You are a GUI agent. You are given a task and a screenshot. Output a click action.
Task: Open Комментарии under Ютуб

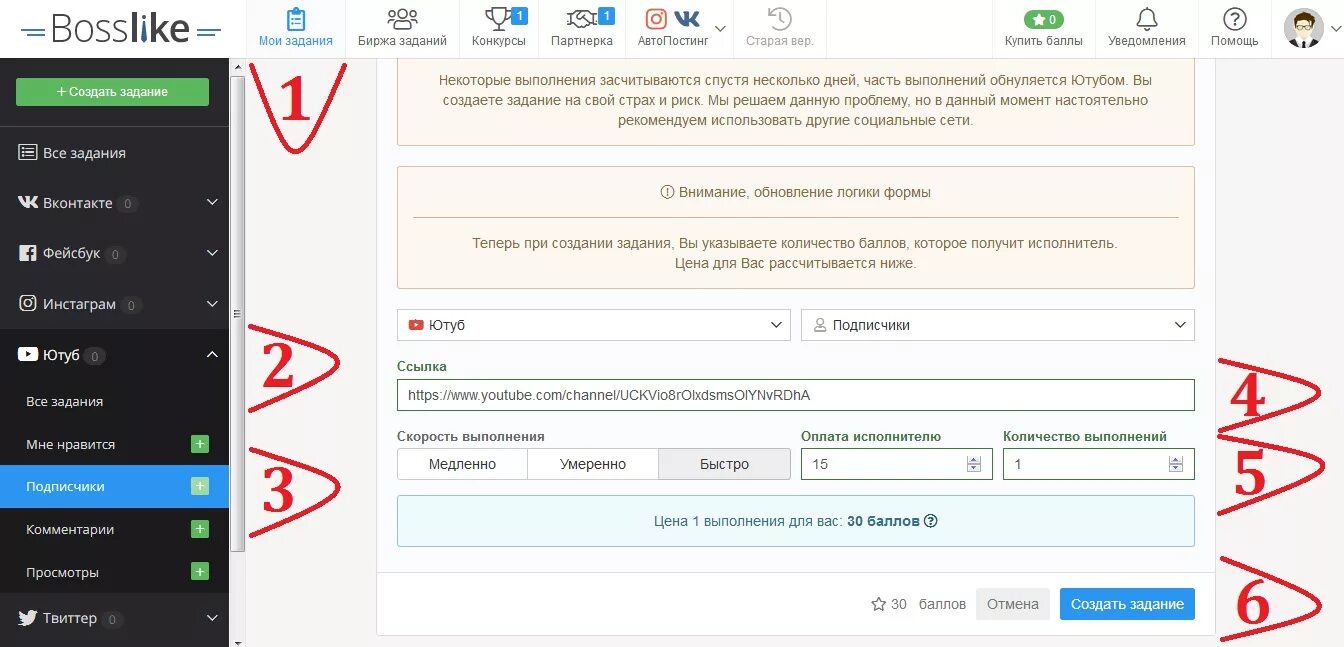[x=70, y=529]
